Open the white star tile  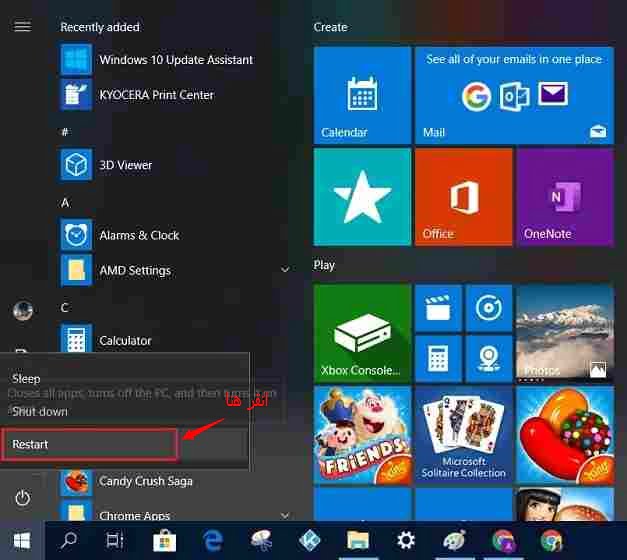pyautogui.click(x=362, y=197)
